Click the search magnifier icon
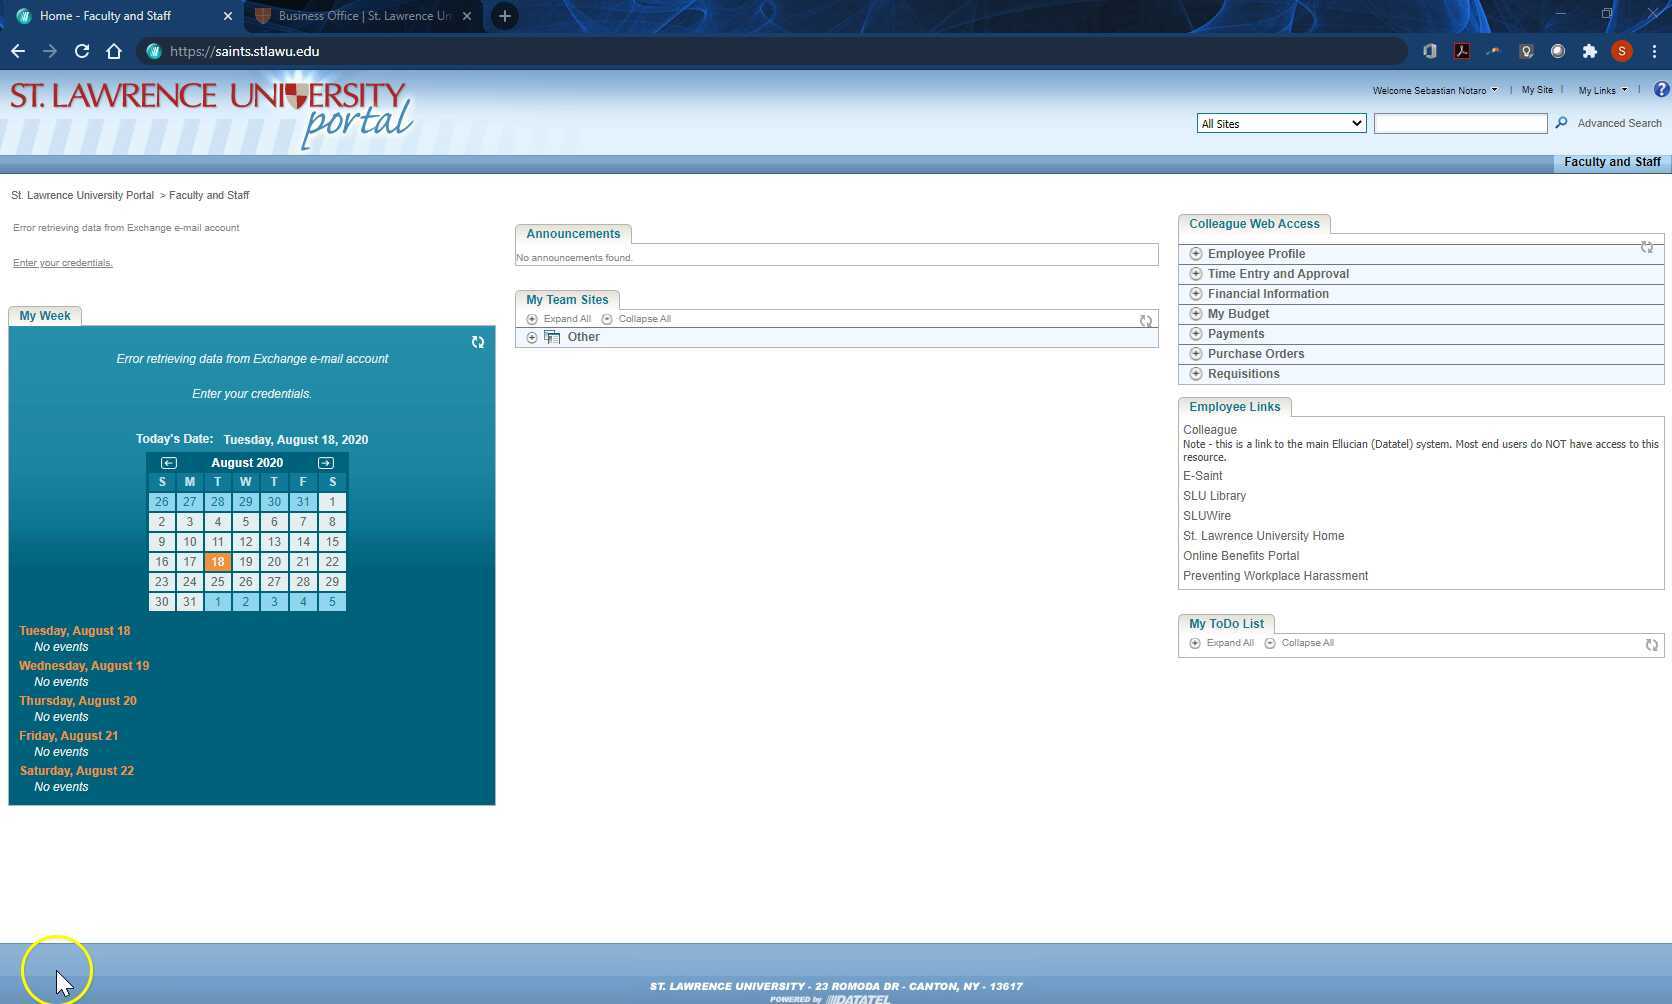The image size is (1672, 1004). pos(1561,123)
